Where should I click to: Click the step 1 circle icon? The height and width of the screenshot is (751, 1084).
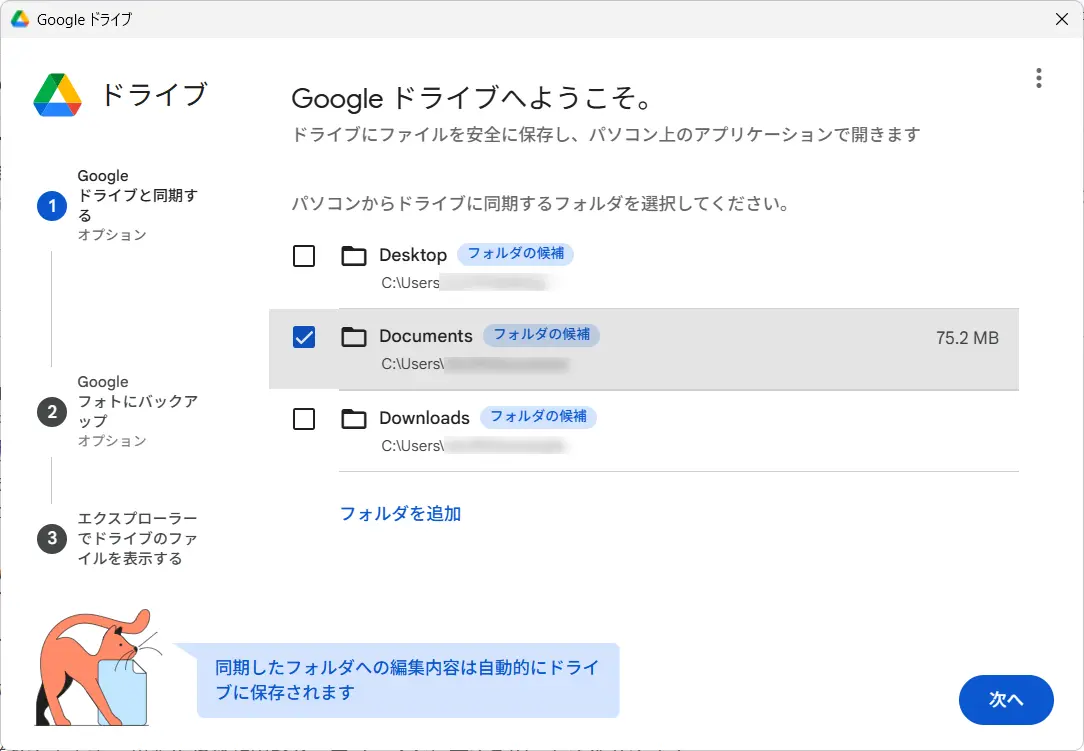click(x=52, y=206)
